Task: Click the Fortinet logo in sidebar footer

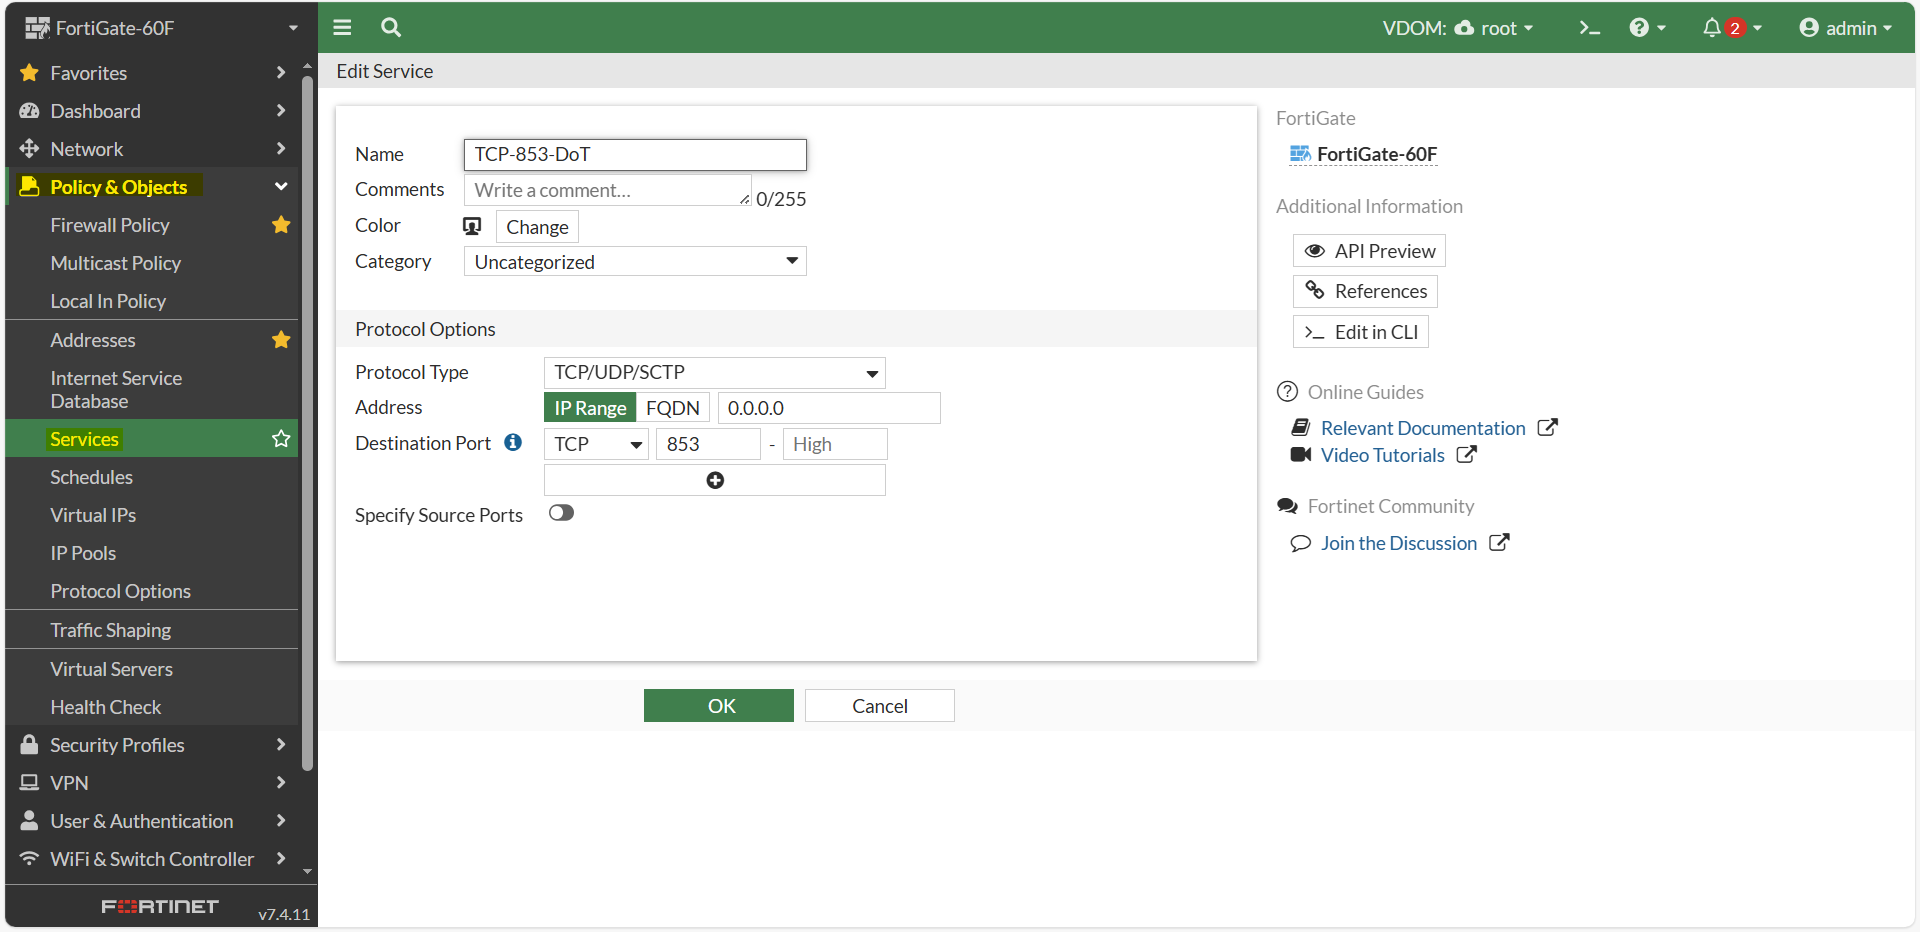Action: point(160,906)
